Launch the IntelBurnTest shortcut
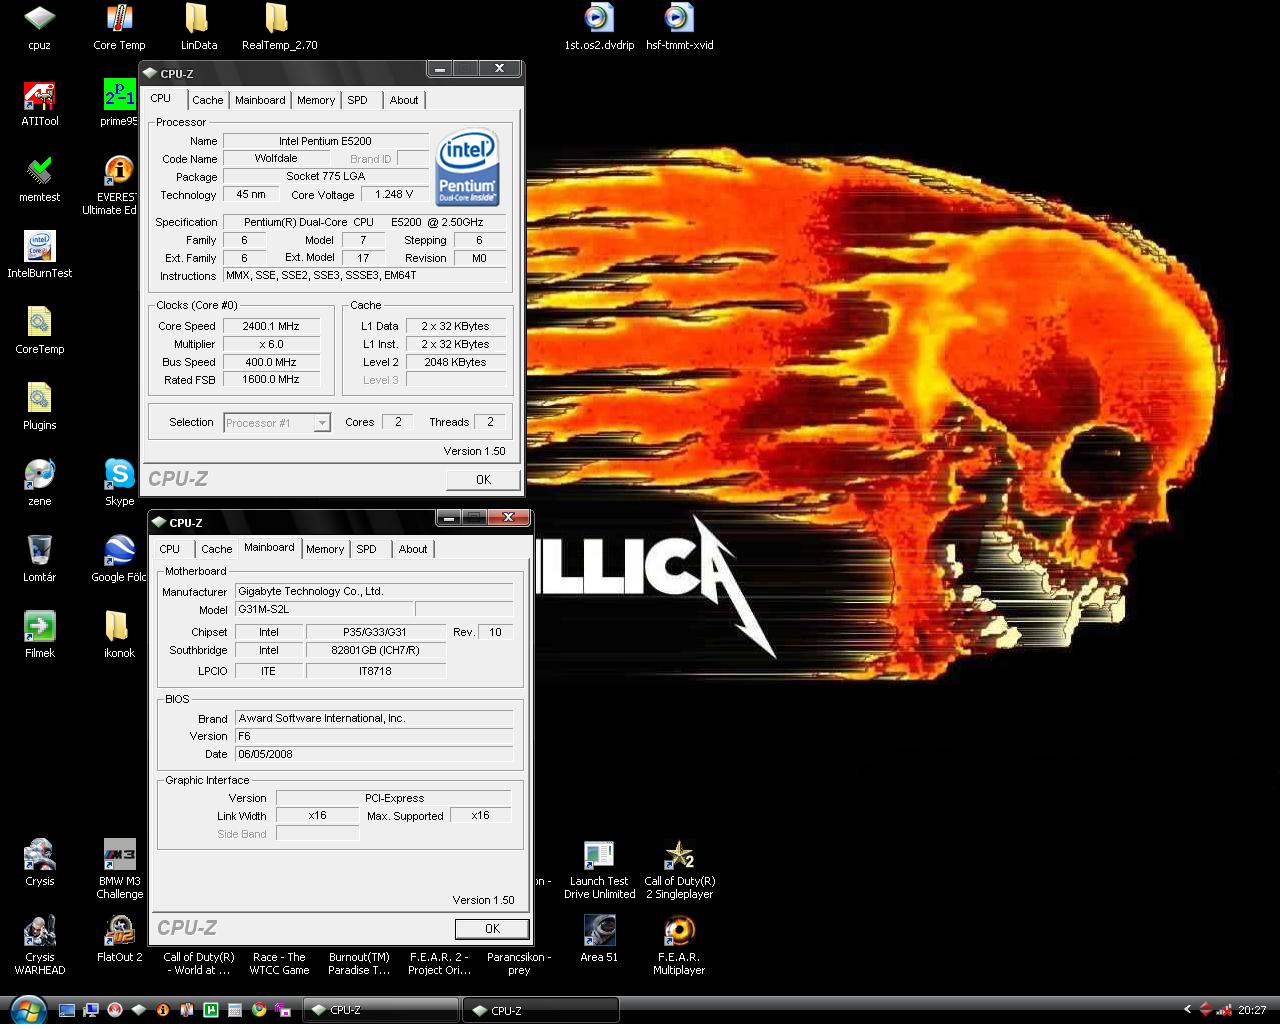Image resolution: width=1280 pixels, height=1029 pixels. 39,256
